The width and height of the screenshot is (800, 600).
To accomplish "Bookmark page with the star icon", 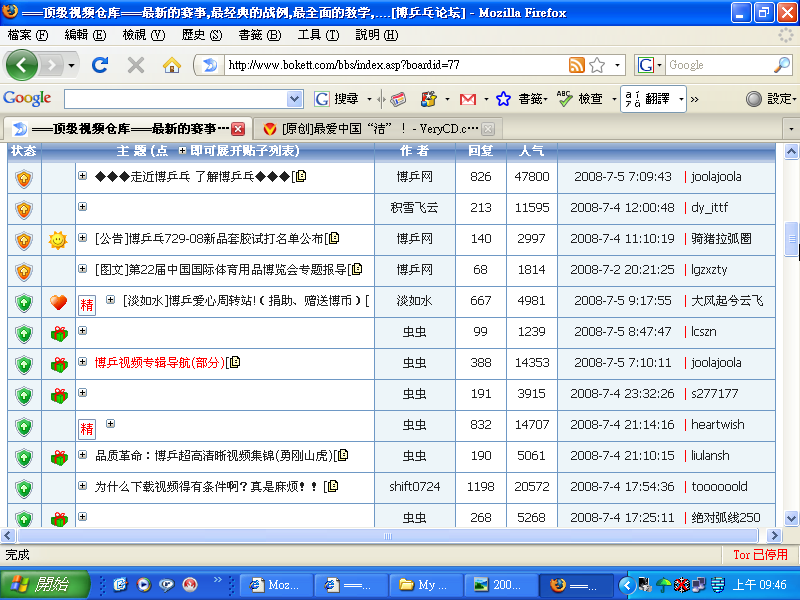I will click(x=597, y=65).
